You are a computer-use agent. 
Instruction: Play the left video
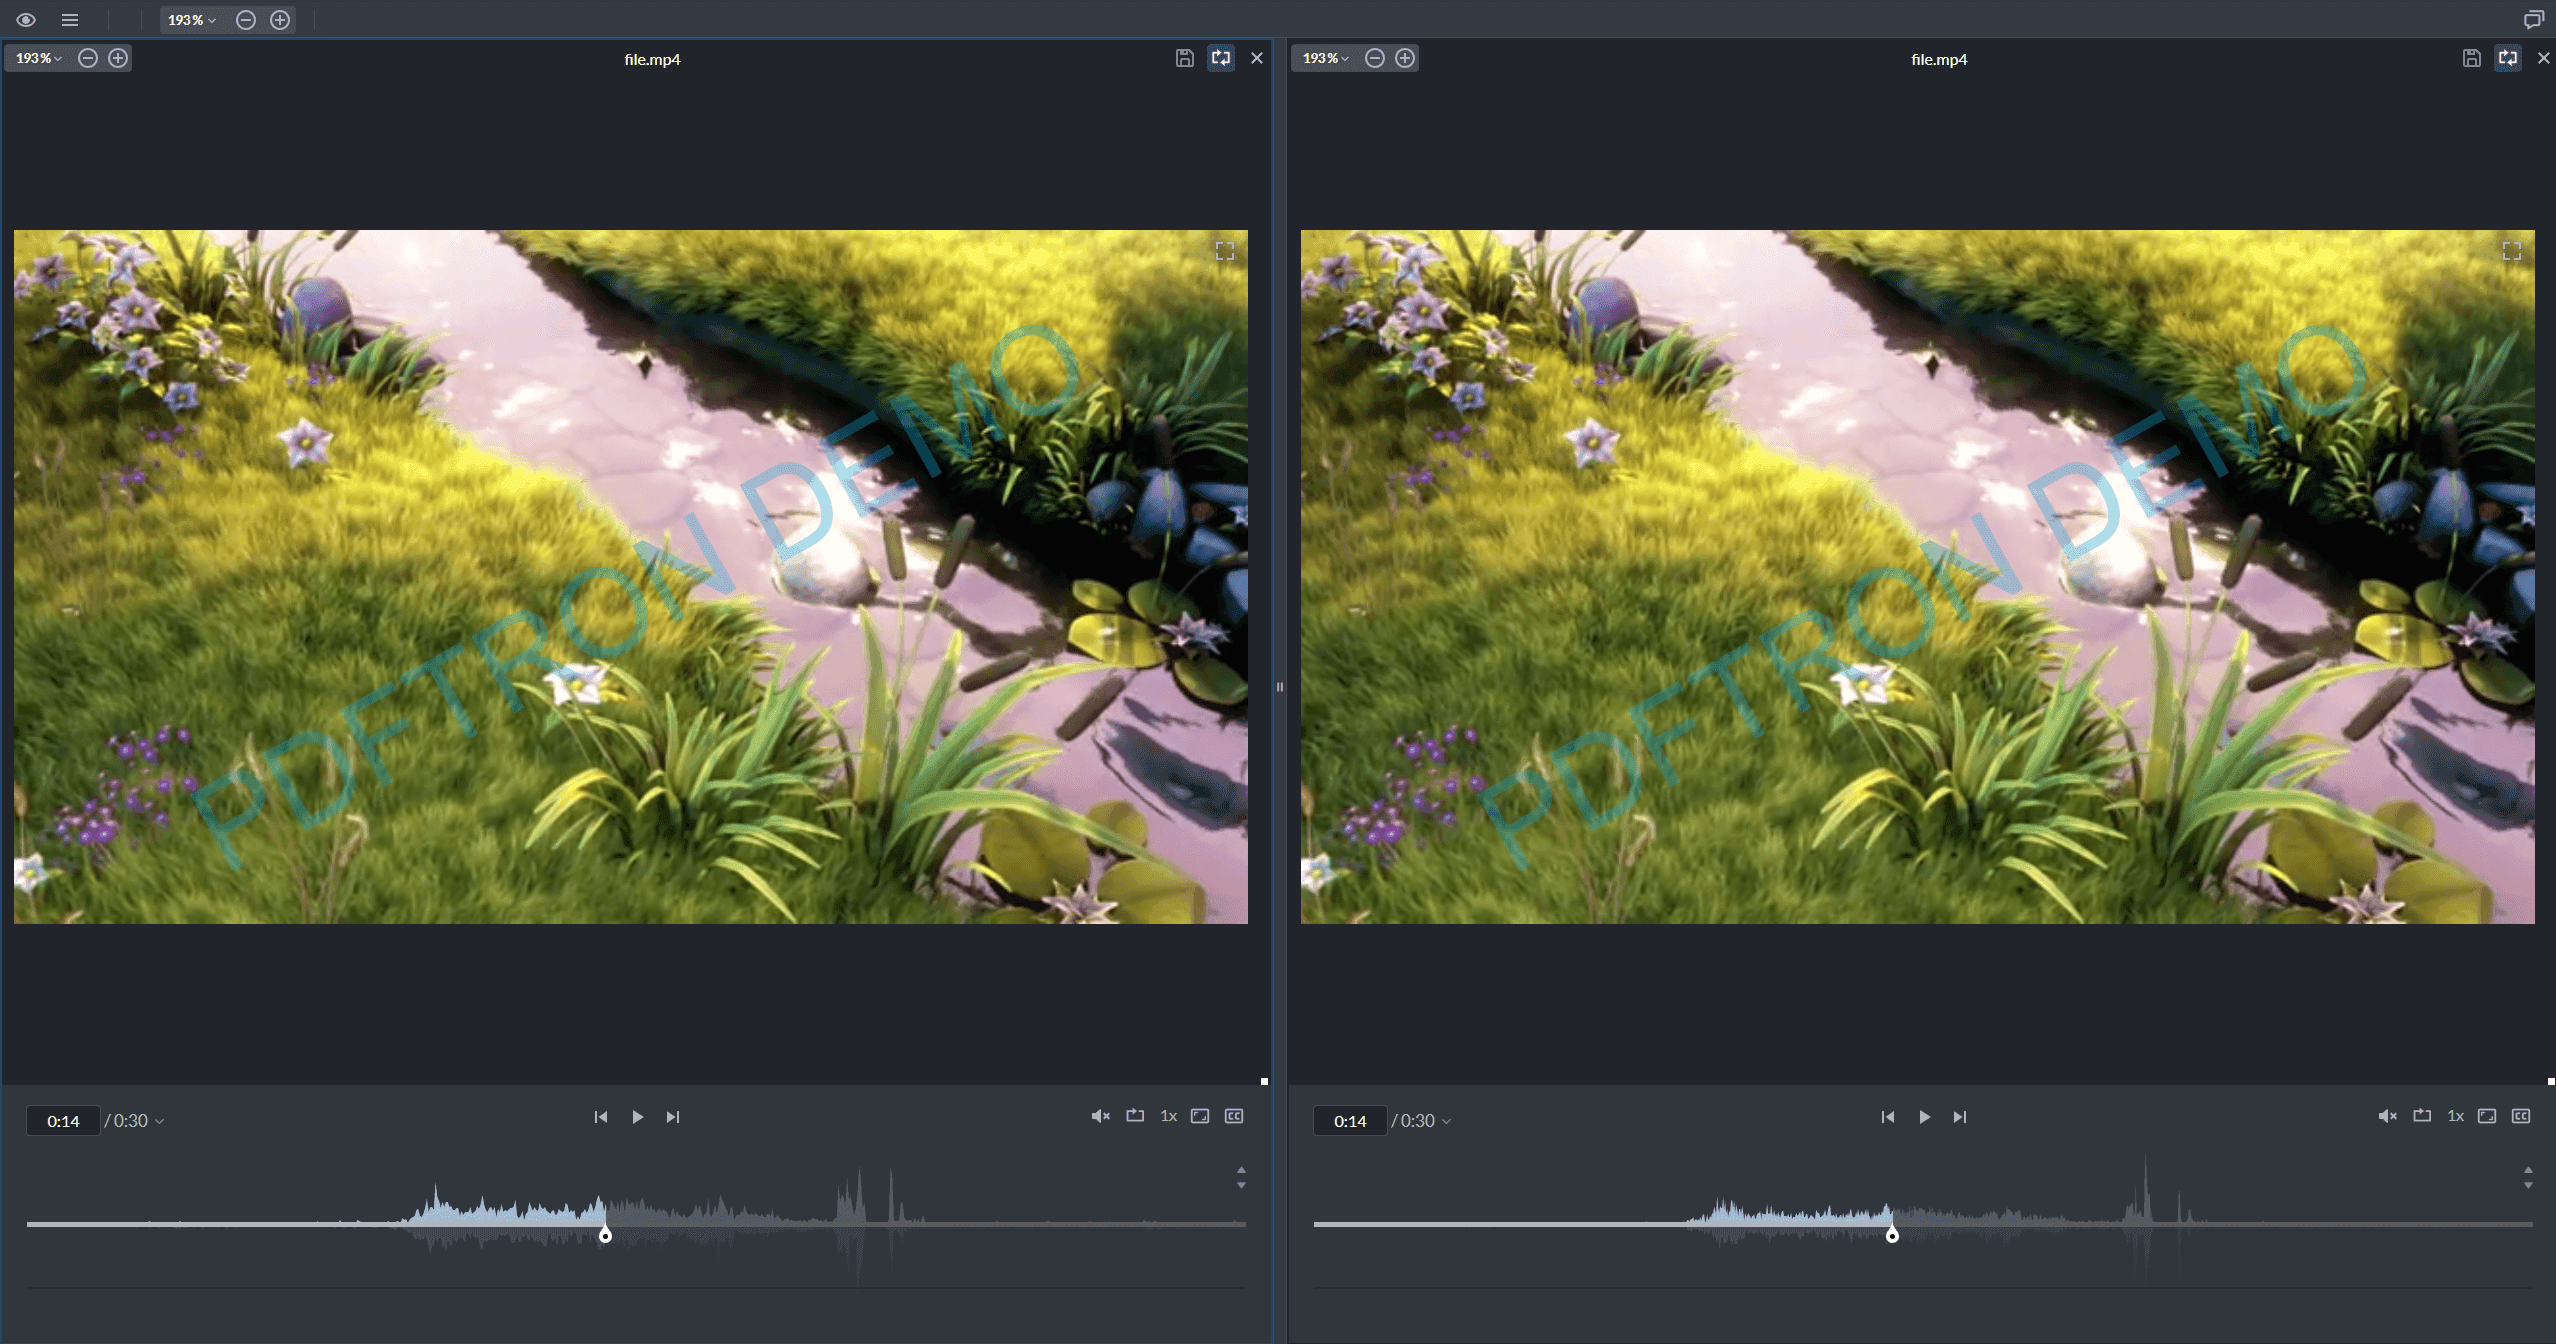point(637,1117)
